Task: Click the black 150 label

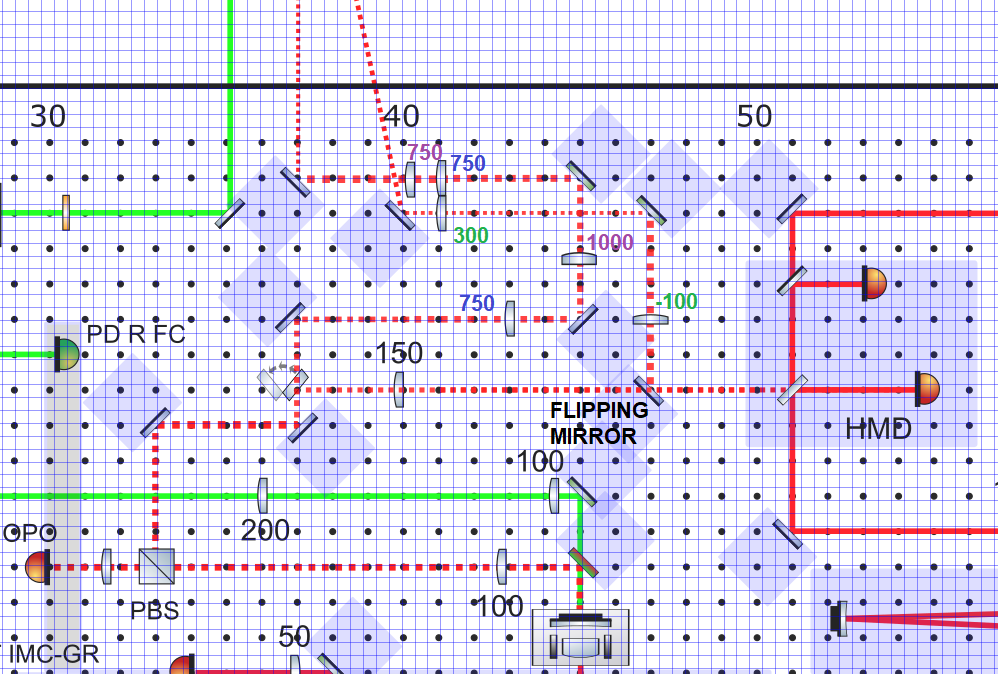Action: (x=399, y=353)
